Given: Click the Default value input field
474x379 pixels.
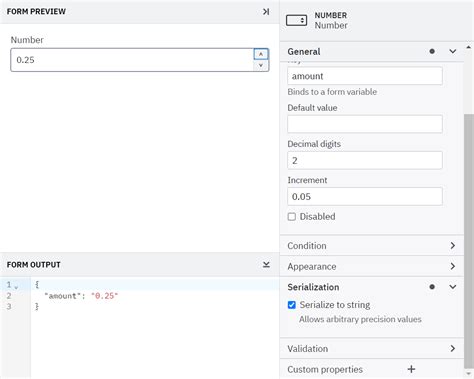Looking at the screenshot, I should pyautogui.click(x=365, y=124).
